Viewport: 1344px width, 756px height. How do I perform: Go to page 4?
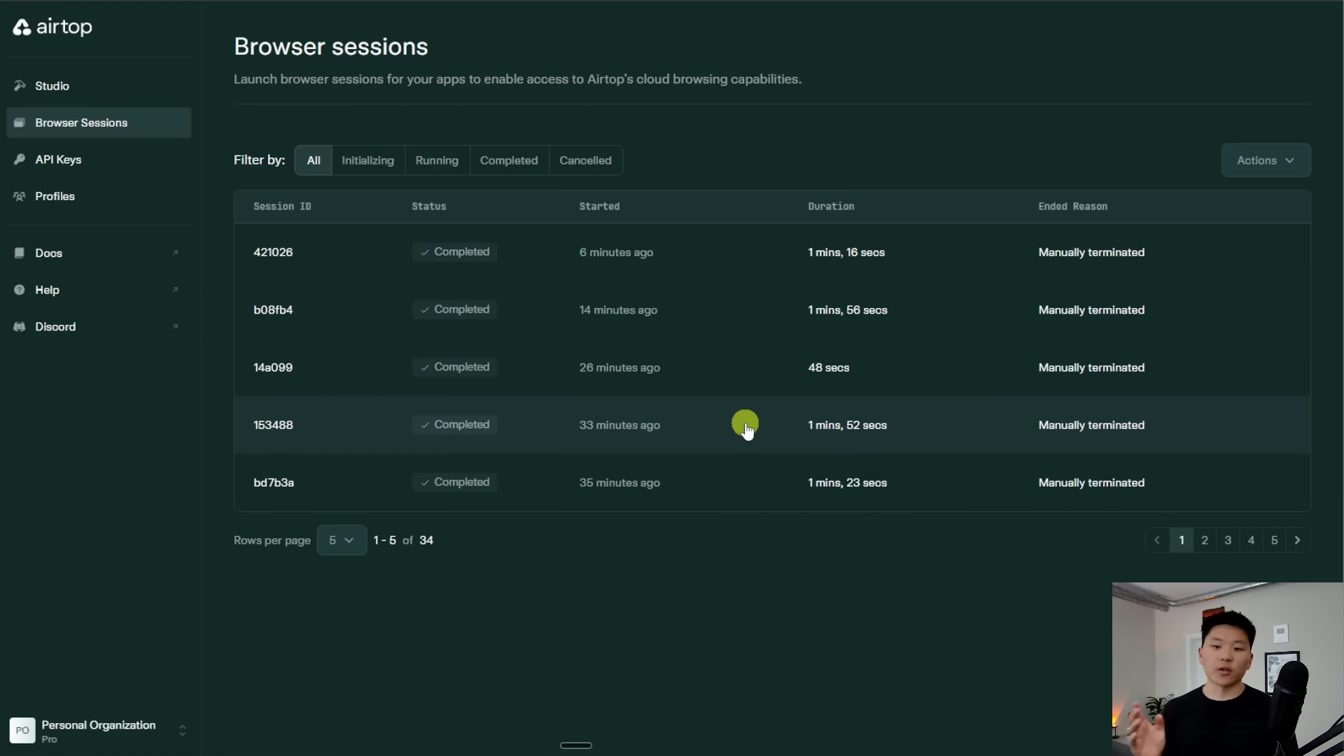tap(1251, 540)
